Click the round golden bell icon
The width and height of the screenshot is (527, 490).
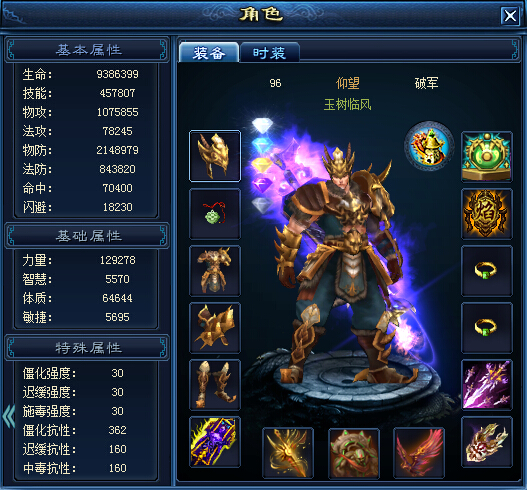pos(429,146)
